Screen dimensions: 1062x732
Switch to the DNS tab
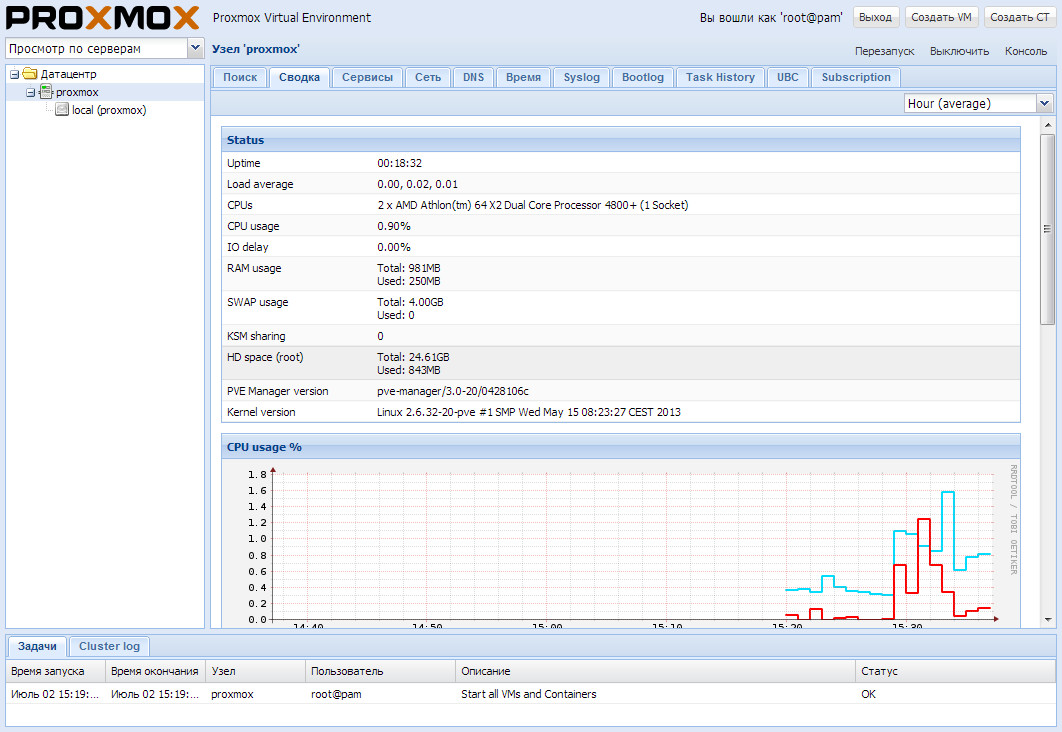click(473, 77)
